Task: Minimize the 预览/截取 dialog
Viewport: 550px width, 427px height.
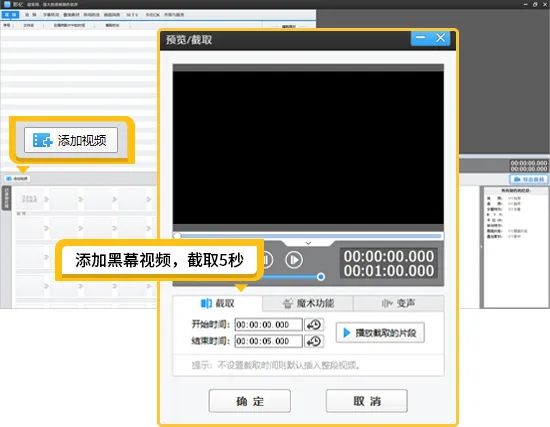Action: pos(421,38)
